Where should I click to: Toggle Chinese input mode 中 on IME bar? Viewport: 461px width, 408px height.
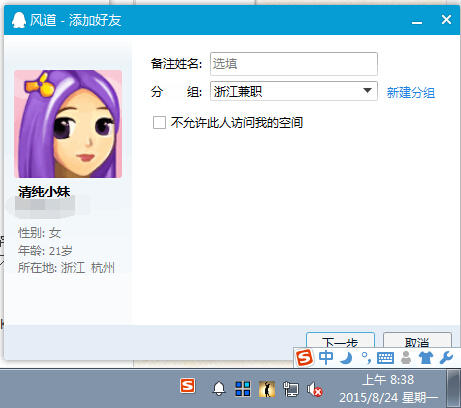326,358
